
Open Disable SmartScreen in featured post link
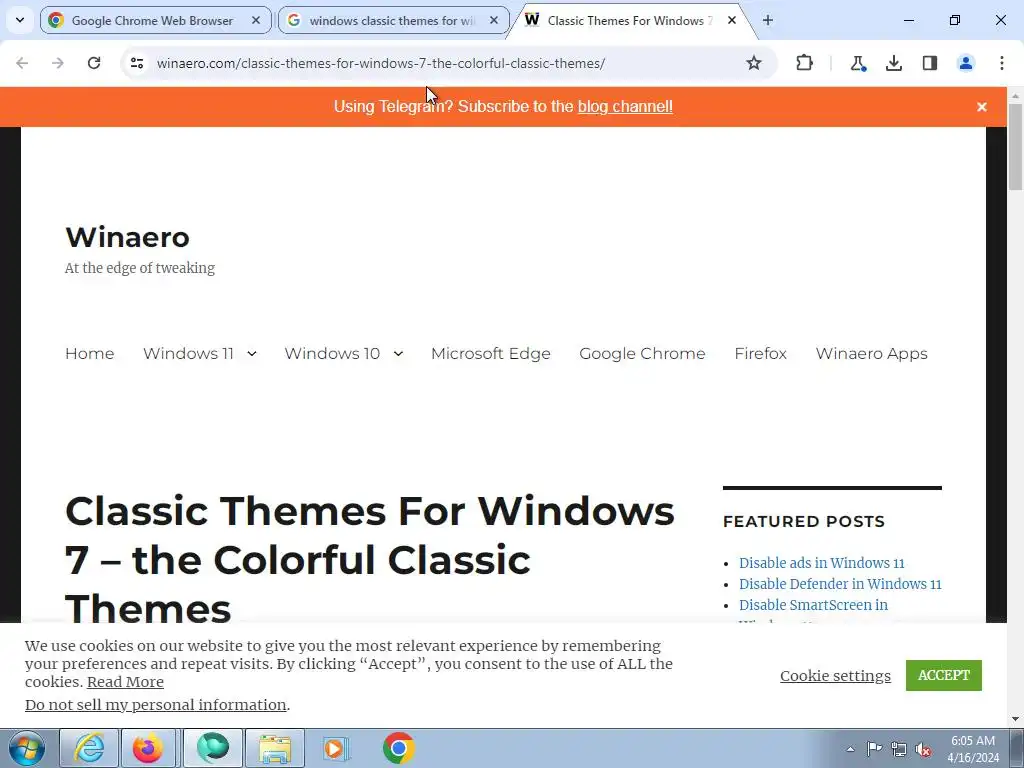coord(813,605)
